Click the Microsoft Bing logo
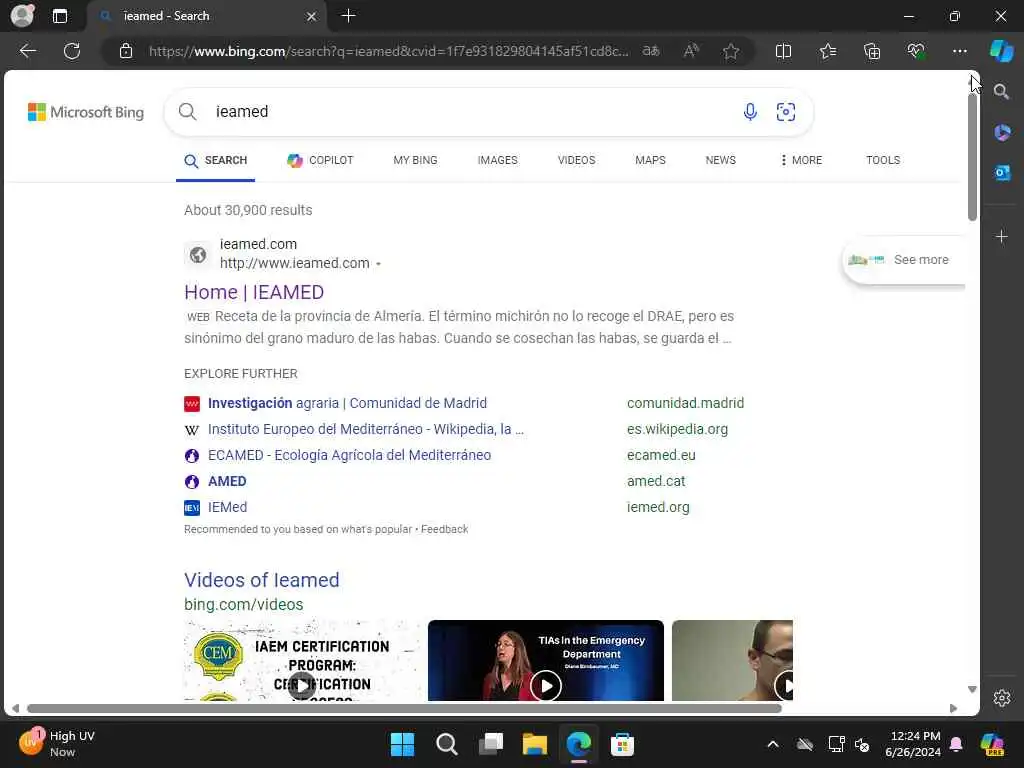The height and width of the screenshot is (768, 1024). click(86, 112)
